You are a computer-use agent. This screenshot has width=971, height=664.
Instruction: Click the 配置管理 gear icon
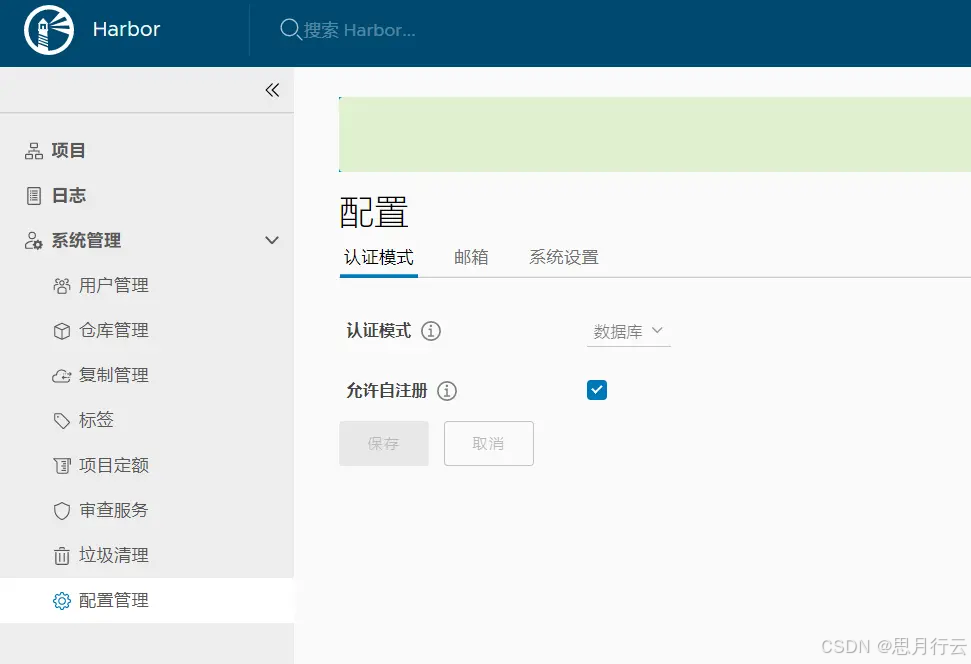(60, 600)
